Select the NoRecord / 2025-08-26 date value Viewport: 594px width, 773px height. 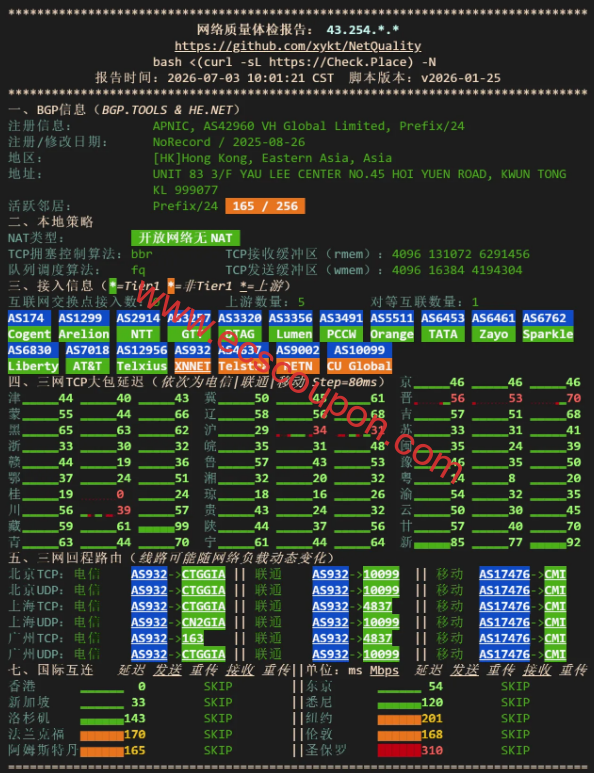pyautogui.click(x=229, y=142)
